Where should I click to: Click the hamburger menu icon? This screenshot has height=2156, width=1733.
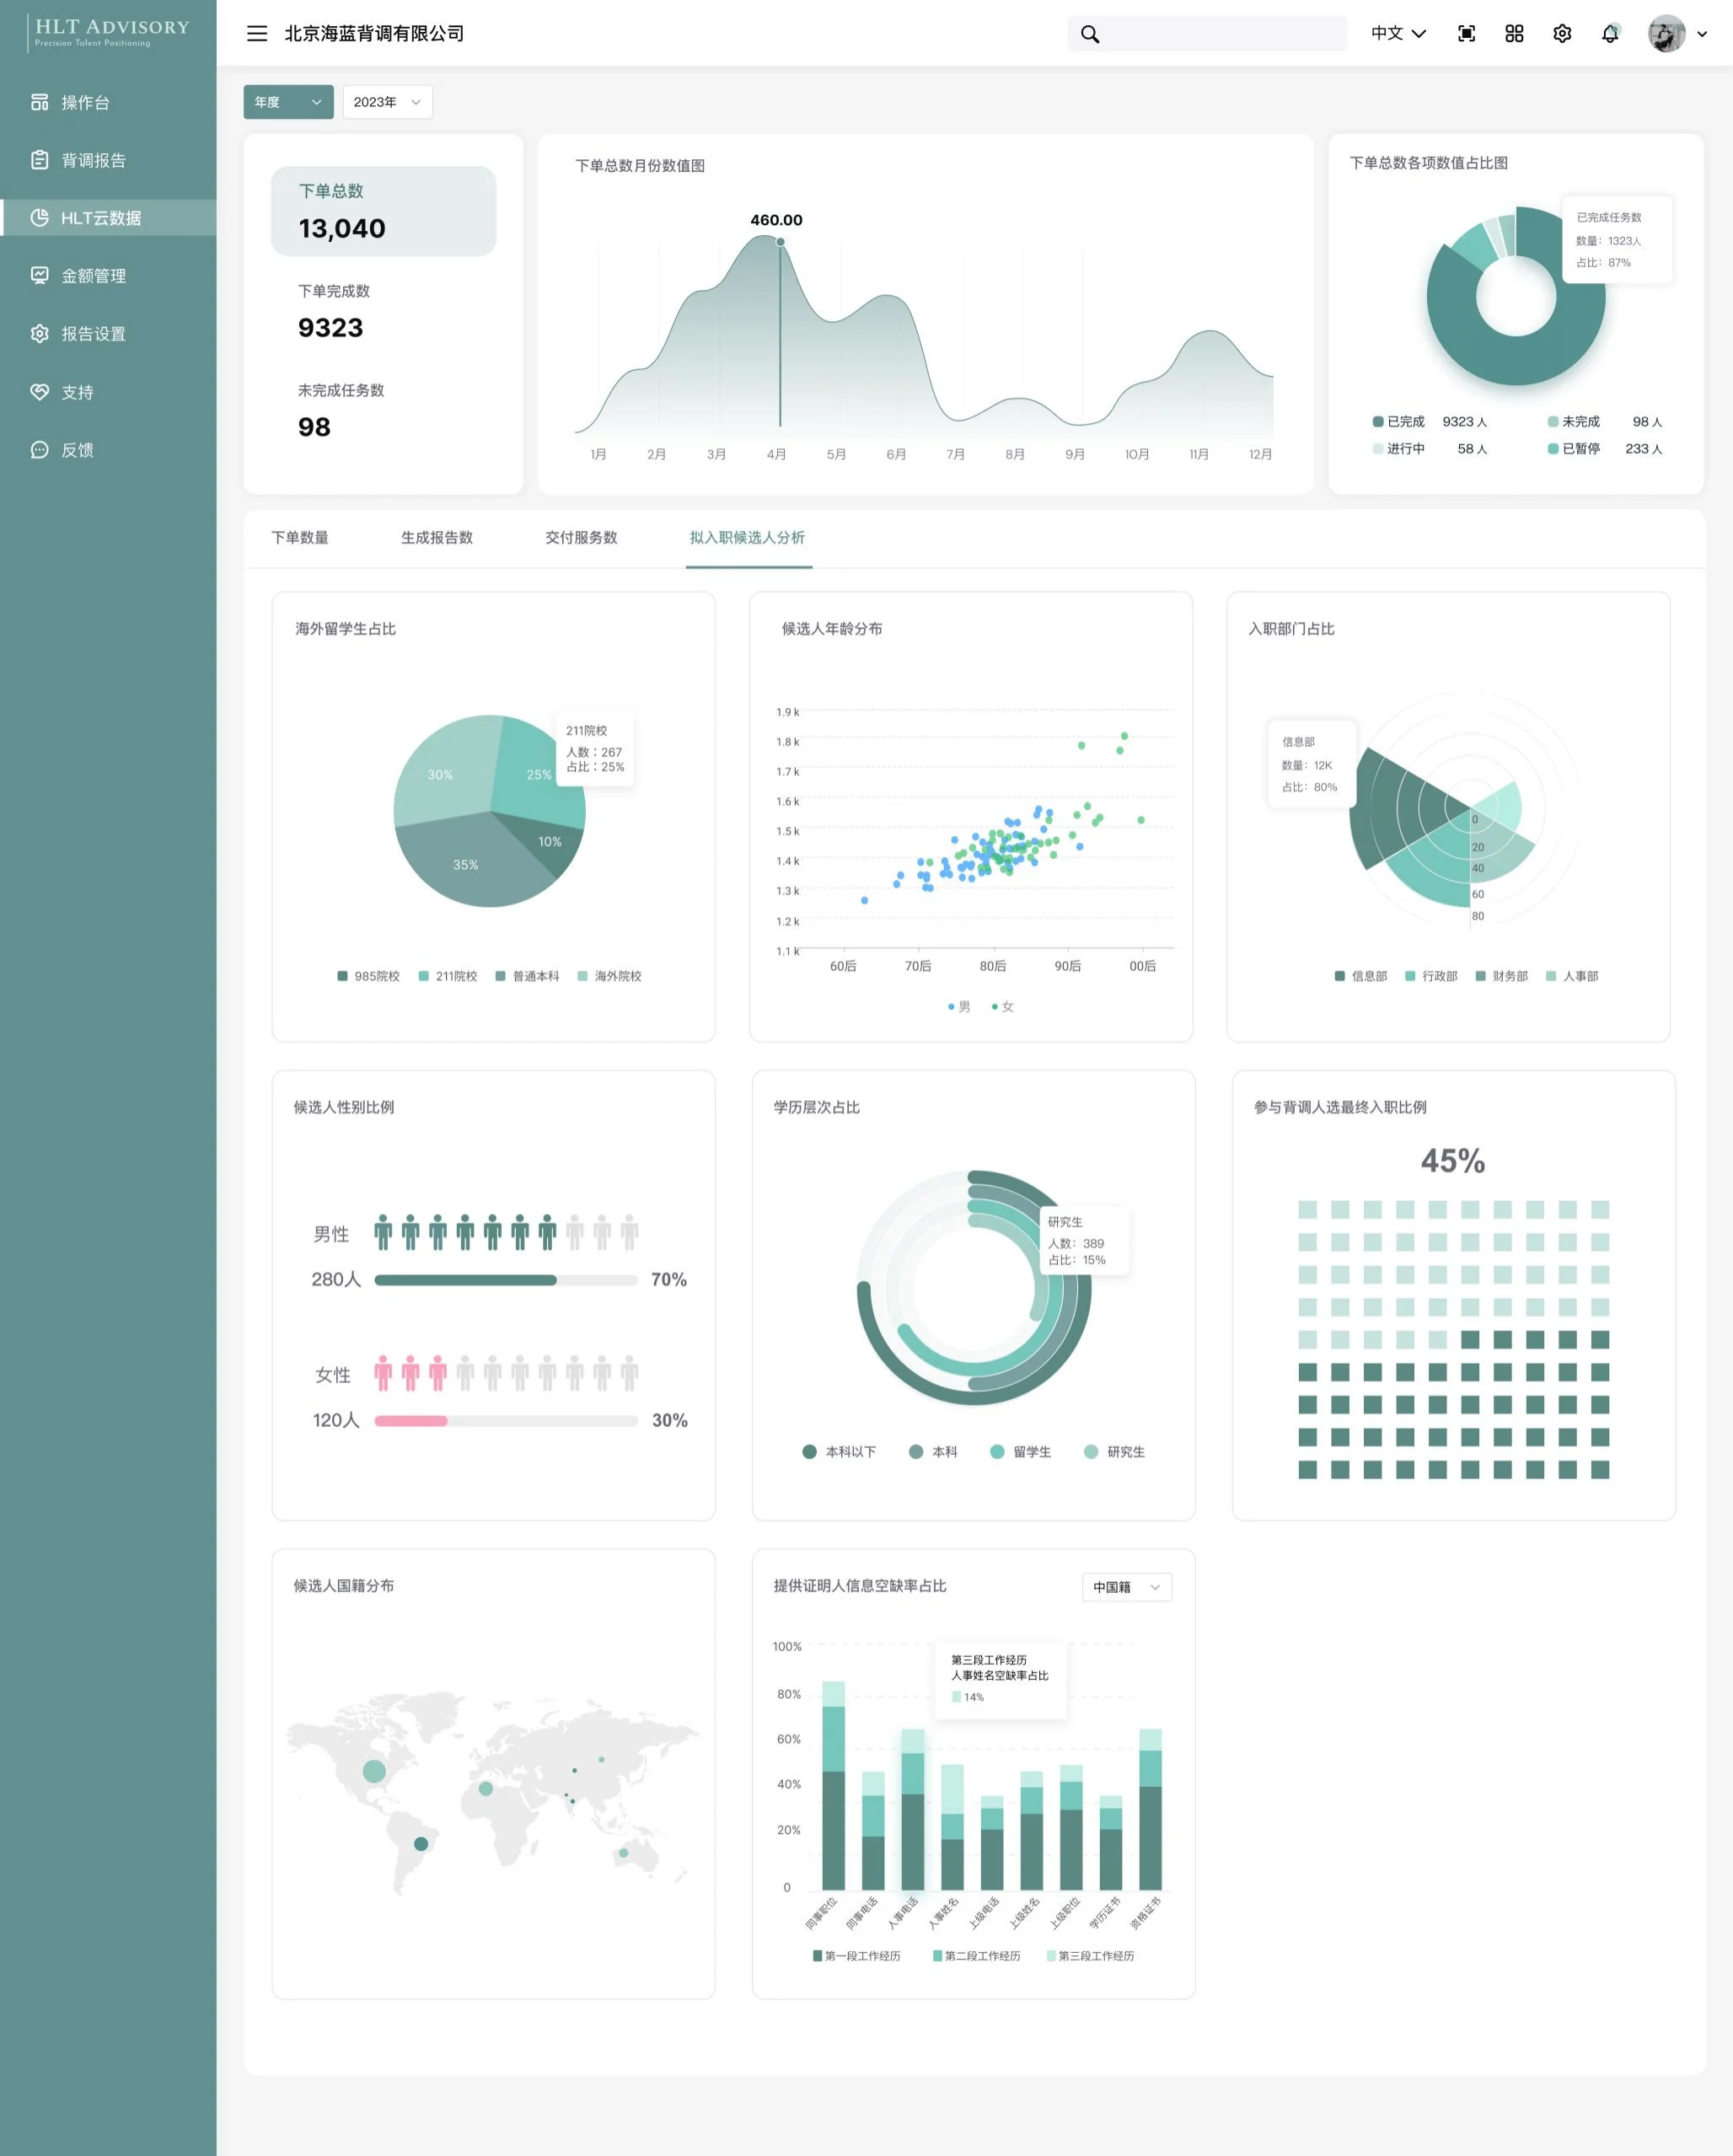[257, 33]
